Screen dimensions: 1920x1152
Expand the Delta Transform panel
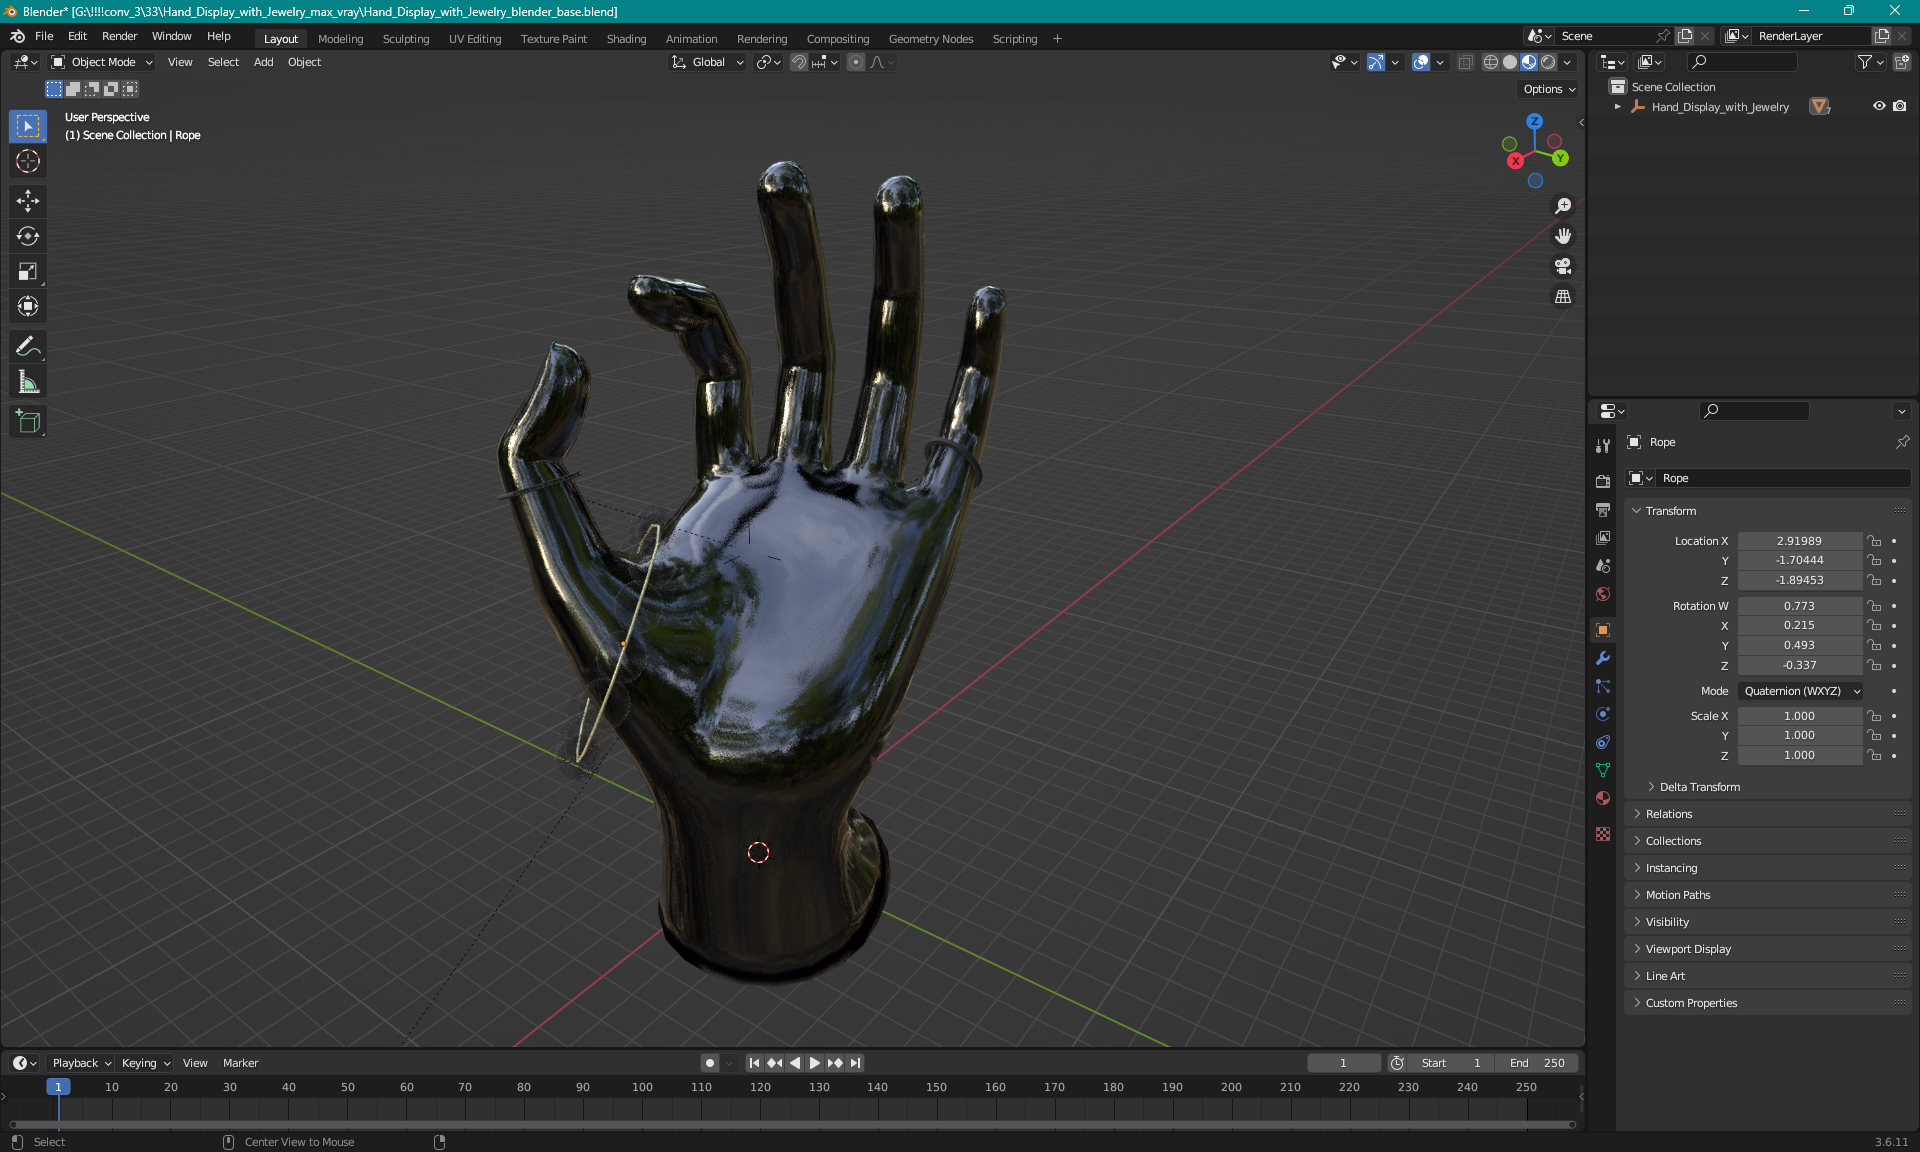point(1699,787)
